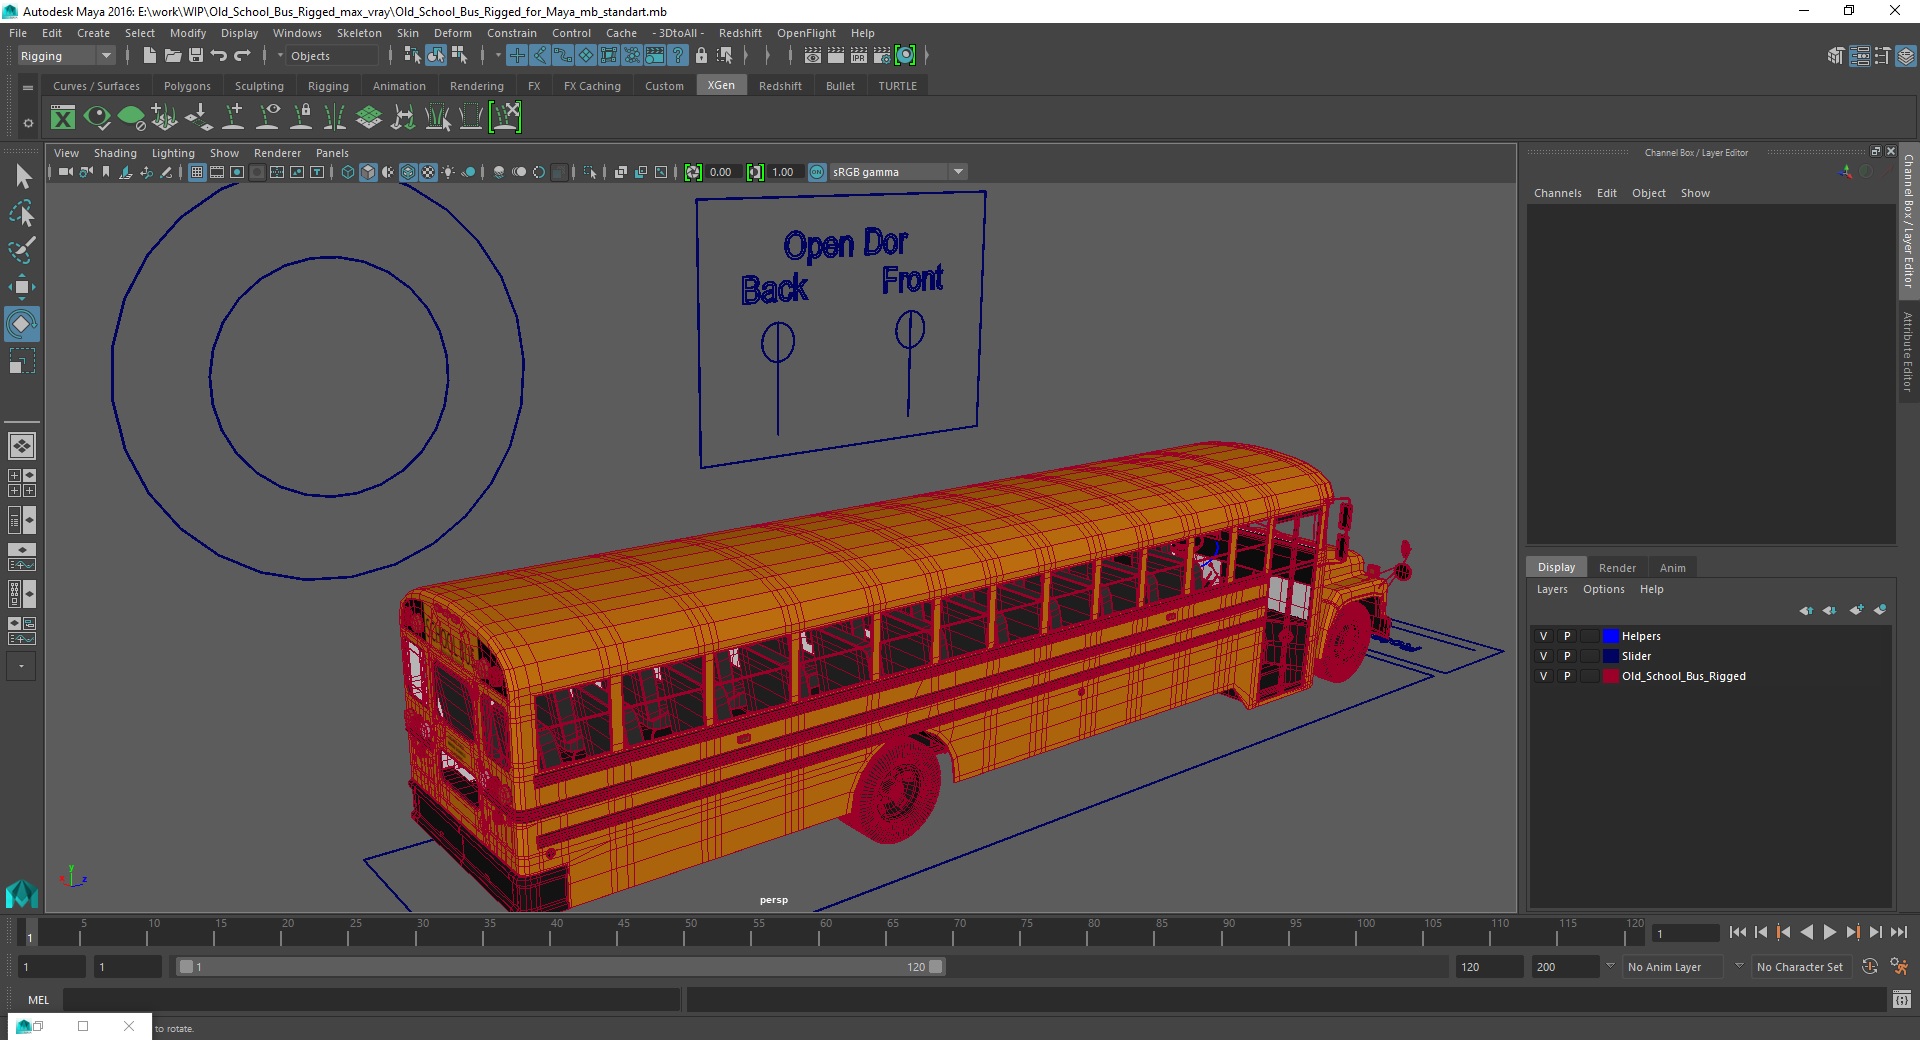Viewport: 1920px width, 1040px height.
Task: Toggle visibility V of Helpers layer
Action: point(1543,636)
